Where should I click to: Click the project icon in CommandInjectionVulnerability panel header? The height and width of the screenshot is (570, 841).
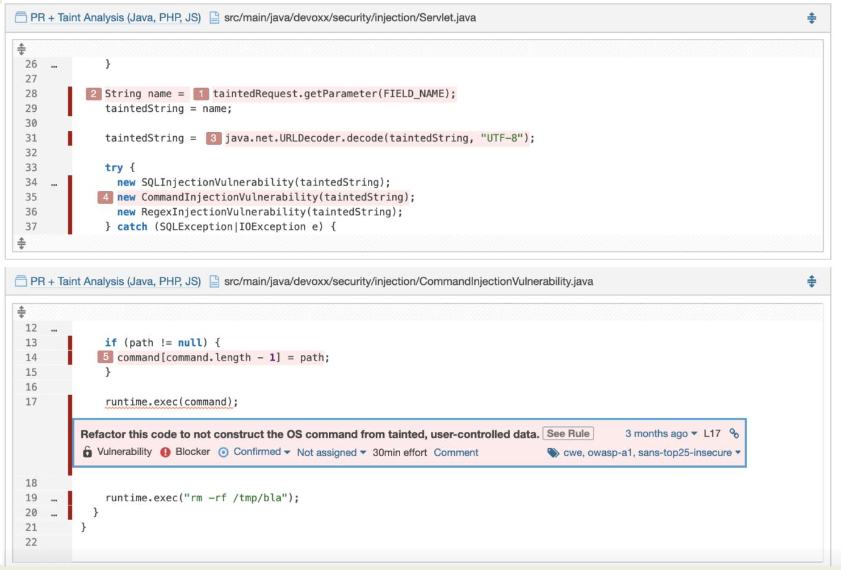click(x=20, y=282)
